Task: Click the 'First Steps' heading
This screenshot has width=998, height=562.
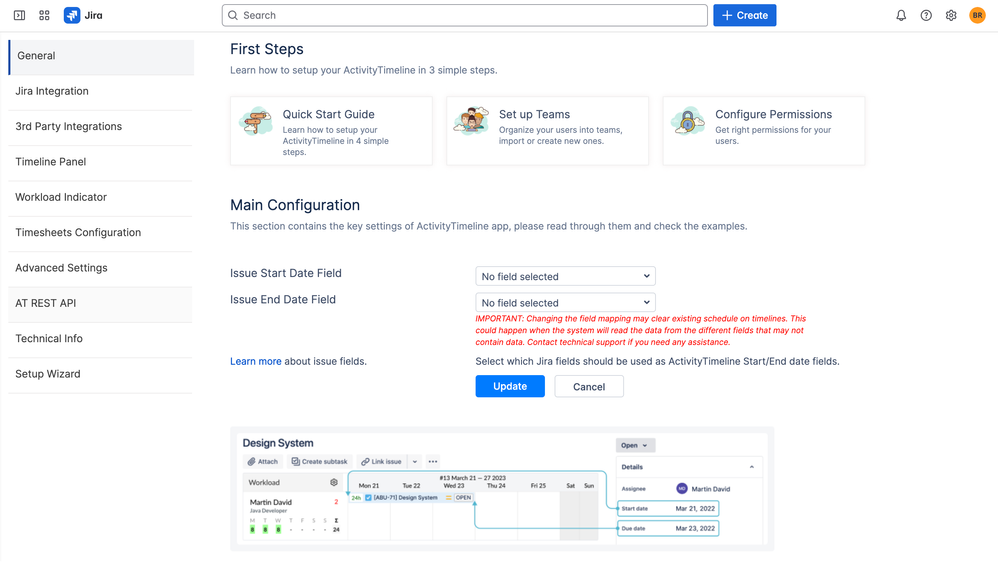Action: [x=267, y=49]
